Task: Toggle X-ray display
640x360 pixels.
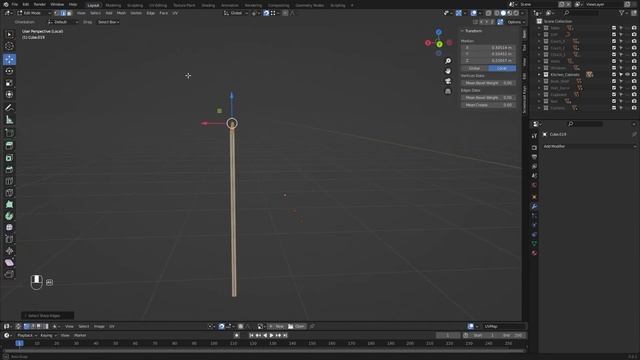Action: click(x=489, y=13)
